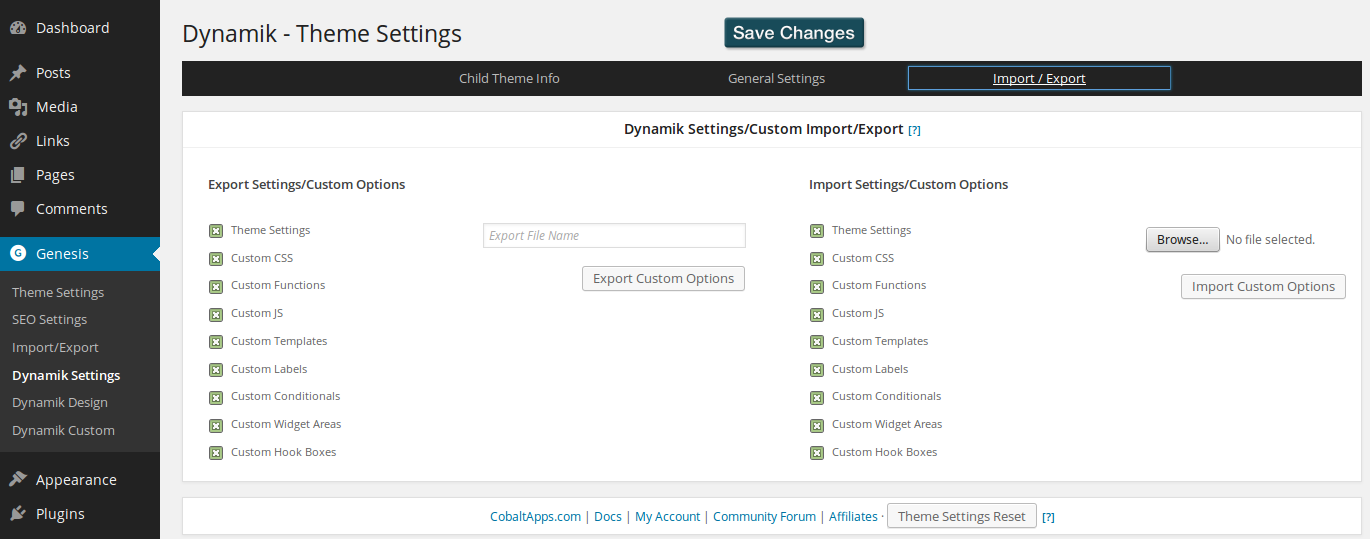This screenshot has height=539, width=1370.
Task: Toggle Custom Hook Boxes export checkbox
Action: click(x=216, y=453)
